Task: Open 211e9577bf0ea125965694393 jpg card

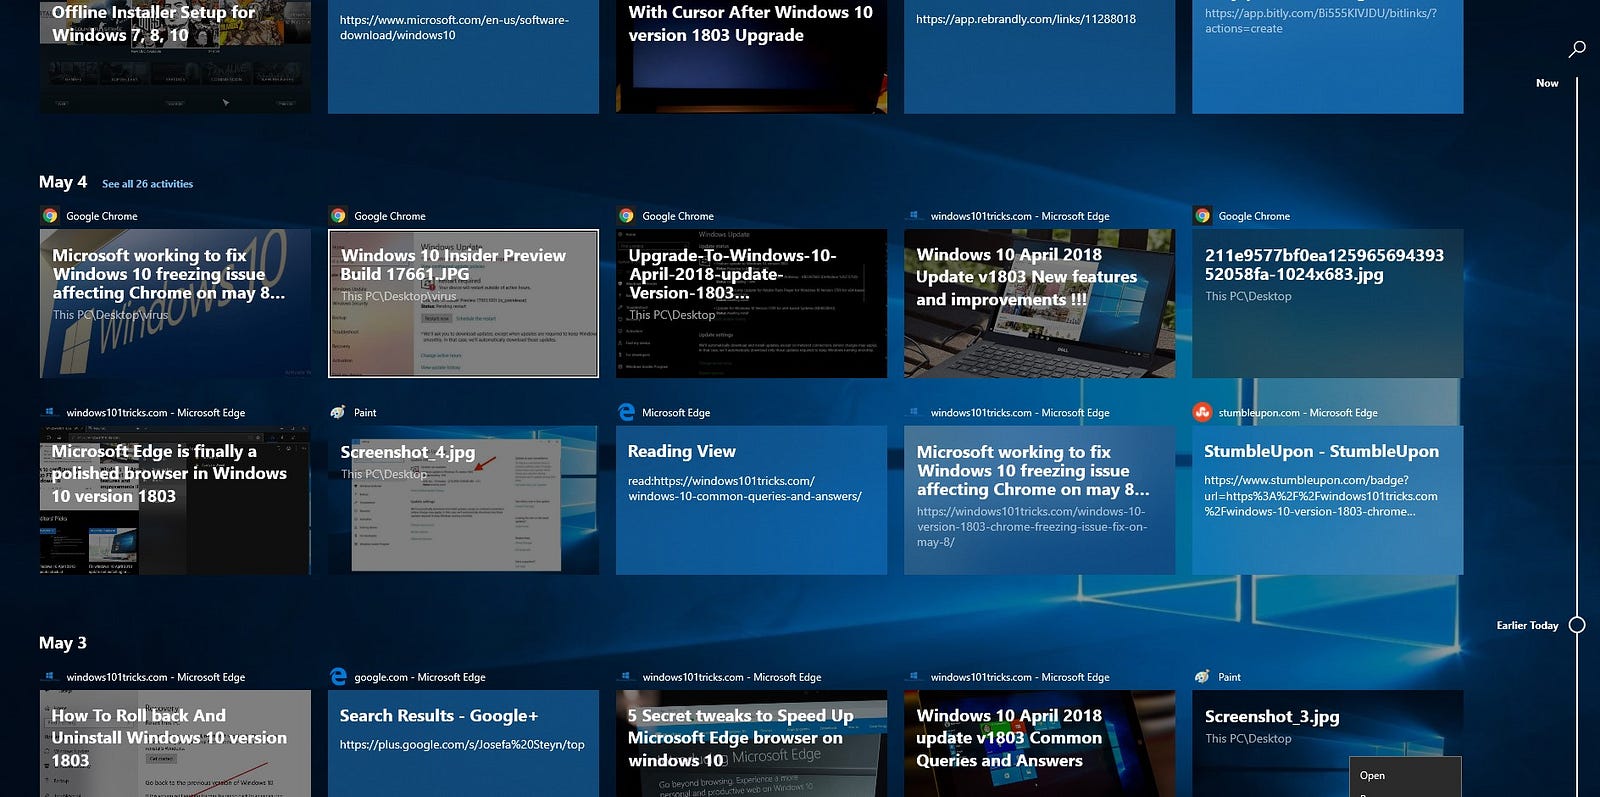Action: point(1327,304)
